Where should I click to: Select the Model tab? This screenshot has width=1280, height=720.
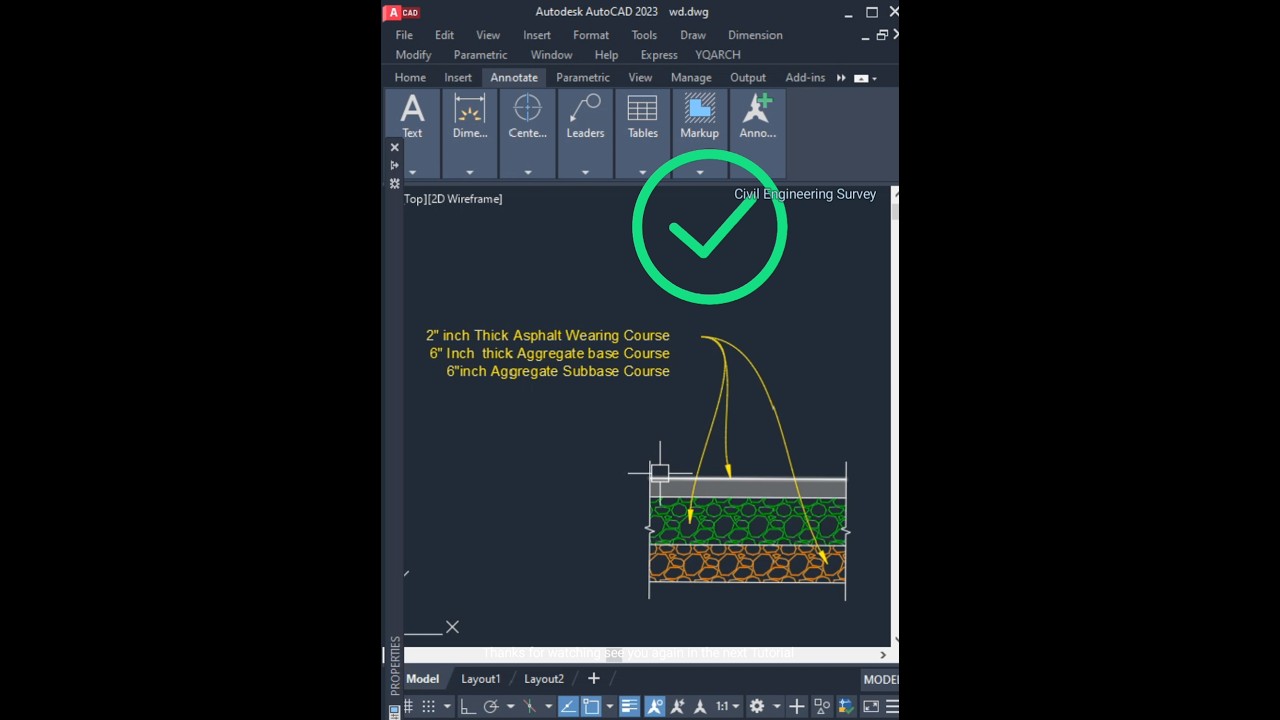coord(422,679)
